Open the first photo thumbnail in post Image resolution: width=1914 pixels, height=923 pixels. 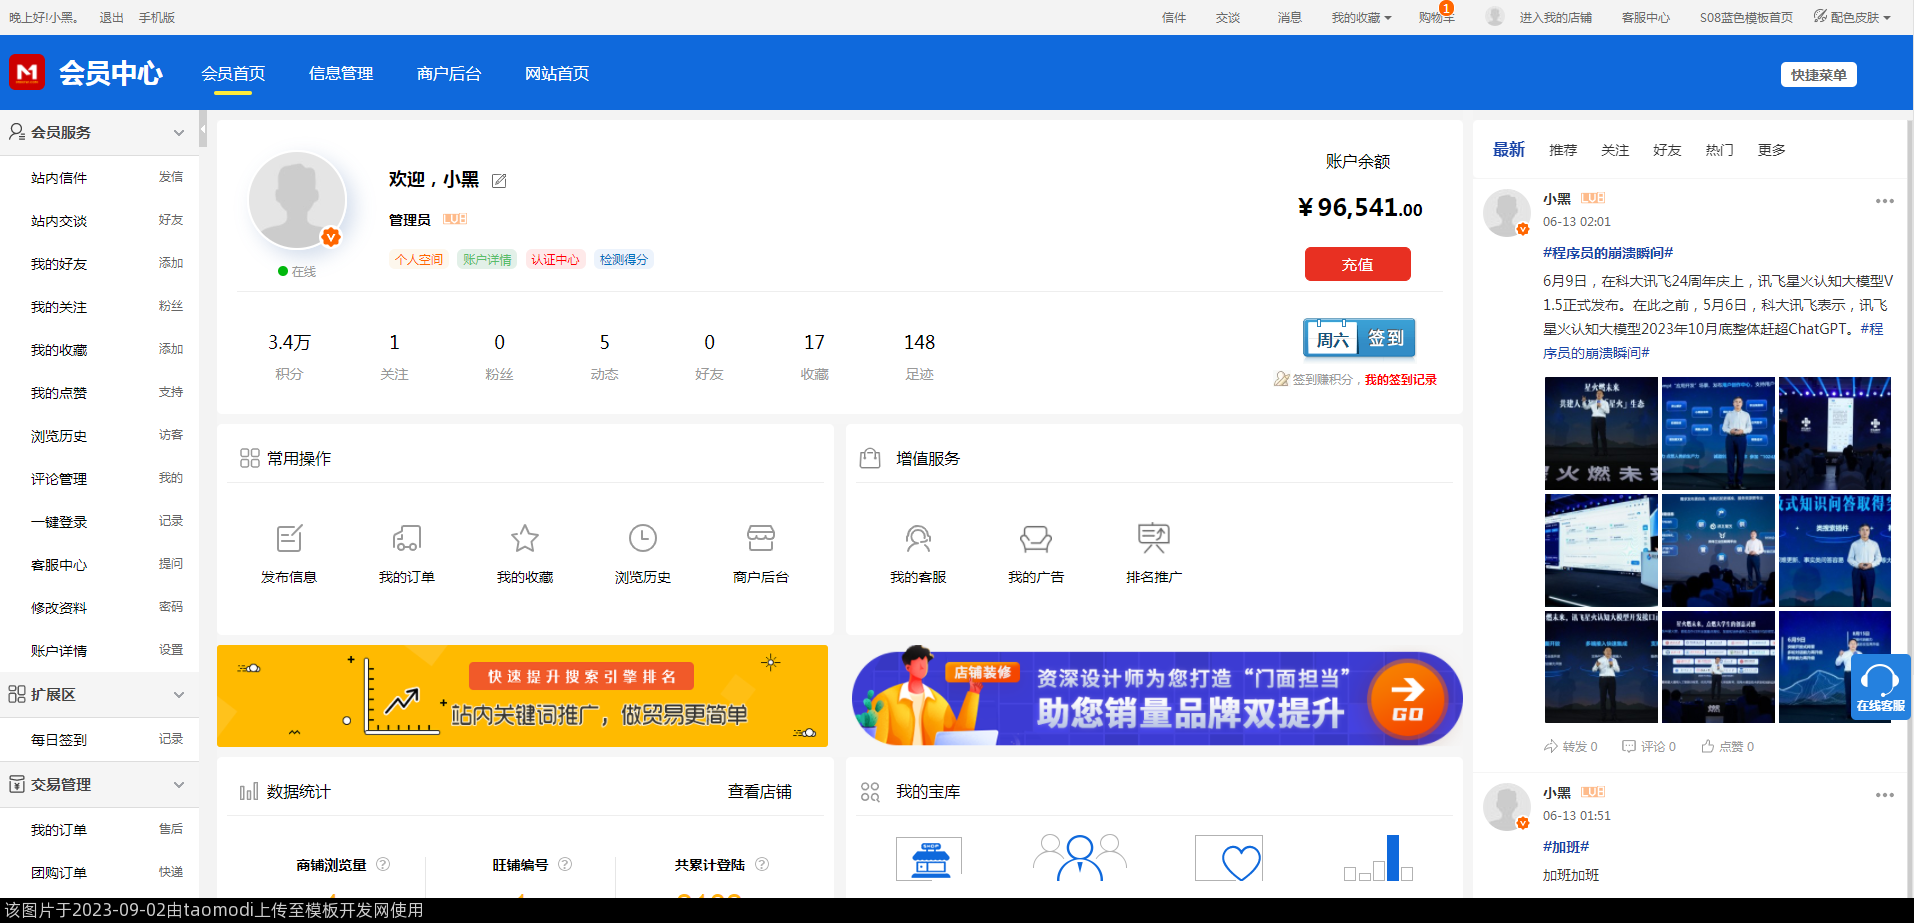[1600, 433]
